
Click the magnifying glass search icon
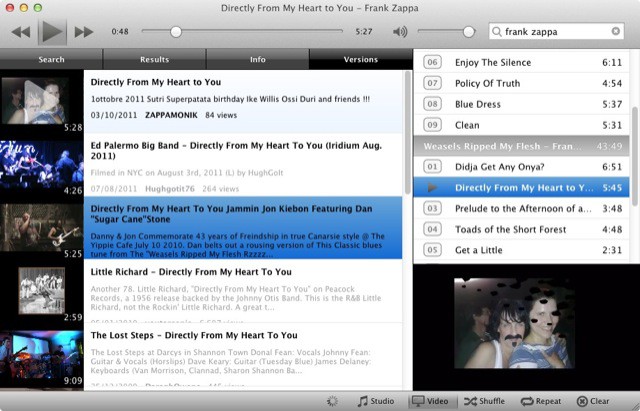tap(497, 32)
